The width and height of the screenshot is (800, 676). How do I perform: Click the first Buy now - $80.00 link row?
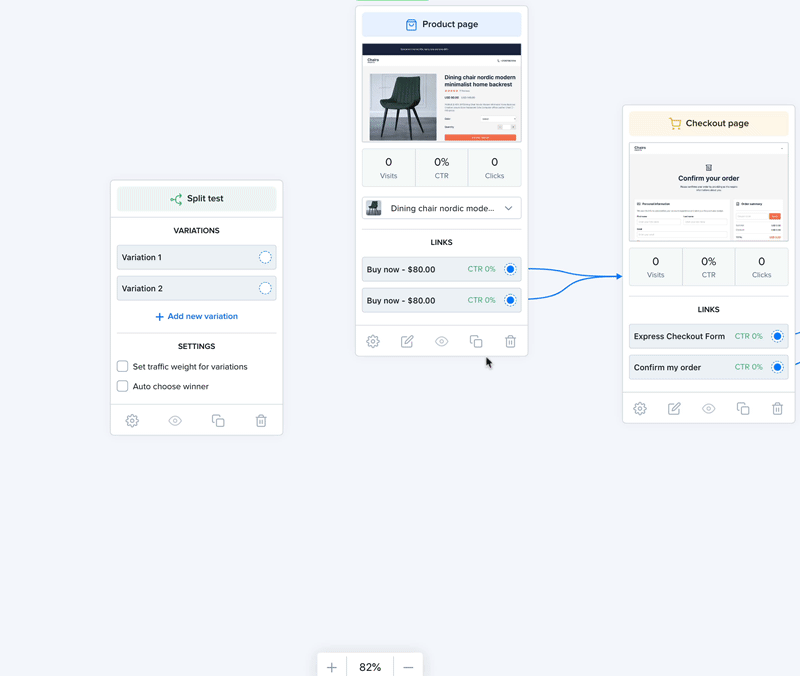click(x=441, y=269)
